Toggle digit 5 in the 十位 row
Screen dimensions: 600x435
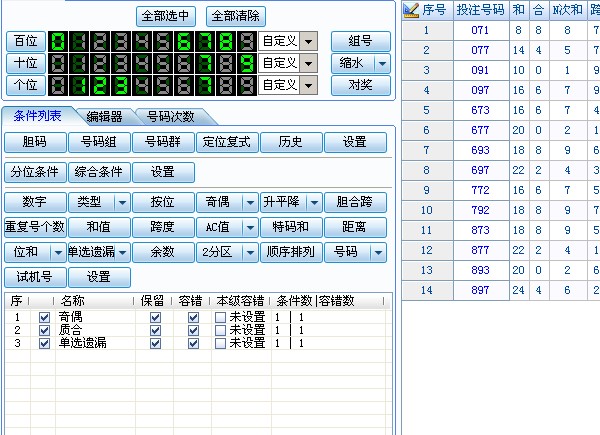pyautogui.click(x=163, y=64)
